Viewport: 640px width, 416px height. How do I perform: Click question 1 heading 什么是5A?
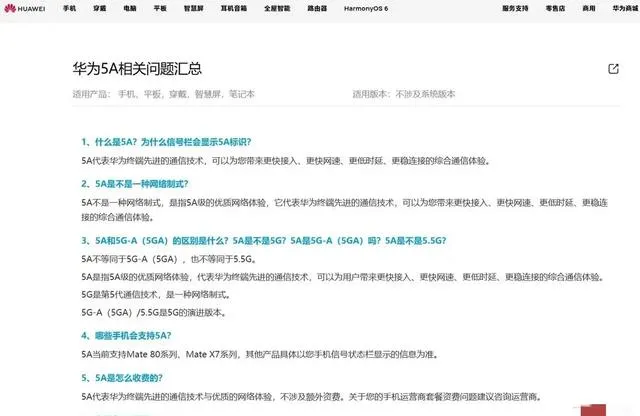tap(166, 142)
